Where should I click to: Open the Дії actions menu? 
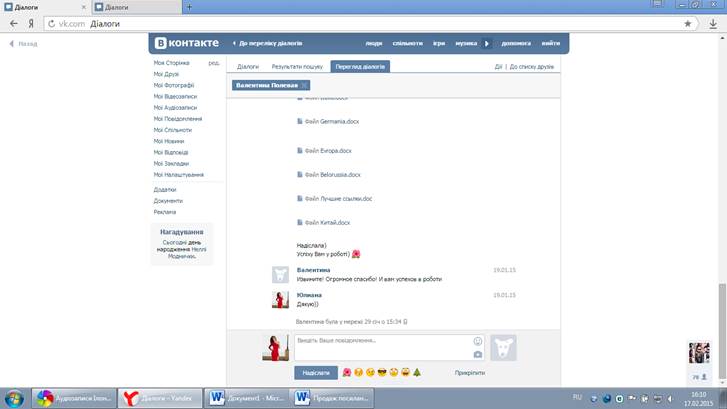498,67
